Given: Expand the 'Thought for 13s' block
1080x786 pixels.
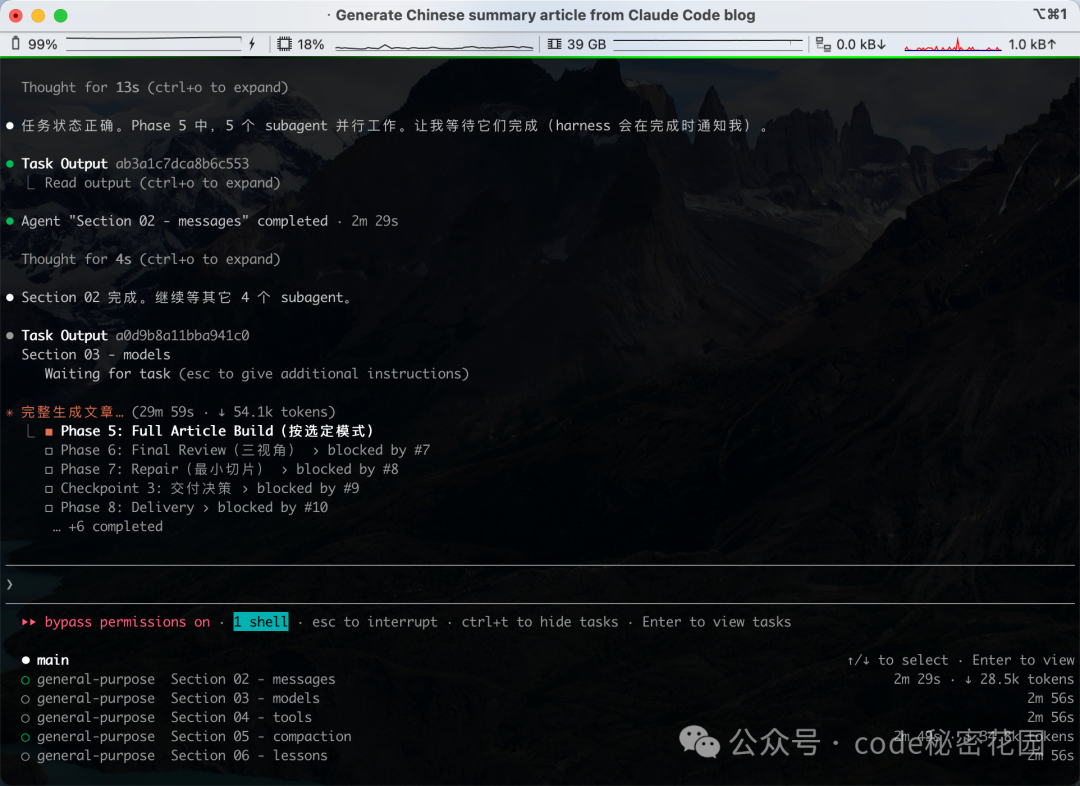Looking at the screenshot, I should (x=155, y=87).
